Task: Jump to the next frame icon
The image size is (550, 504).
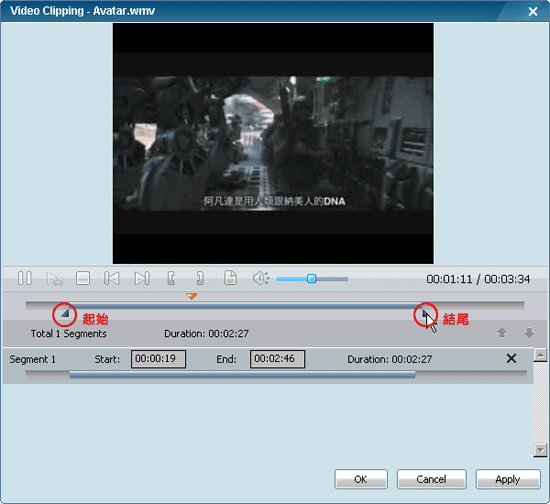Action: (142, 278)
